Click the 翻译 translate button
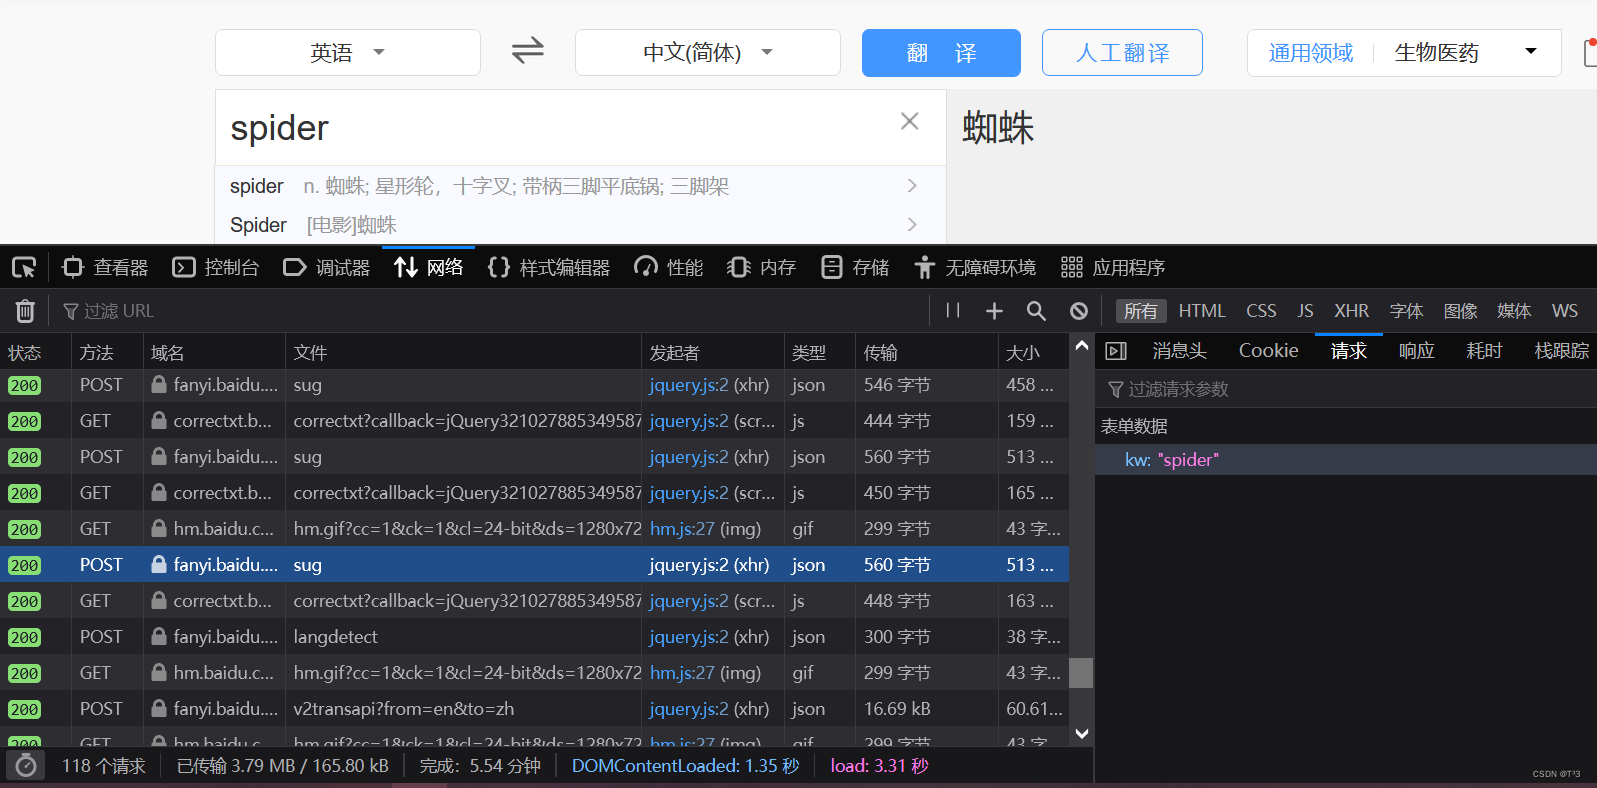This screenshot has width=1597, height=788. [x=941, y=53]
